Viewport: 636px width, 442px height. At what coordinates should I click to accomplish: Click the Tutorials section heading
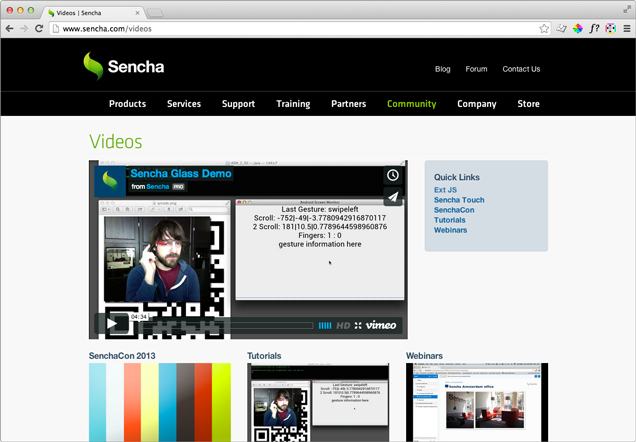tap(264, 356)
